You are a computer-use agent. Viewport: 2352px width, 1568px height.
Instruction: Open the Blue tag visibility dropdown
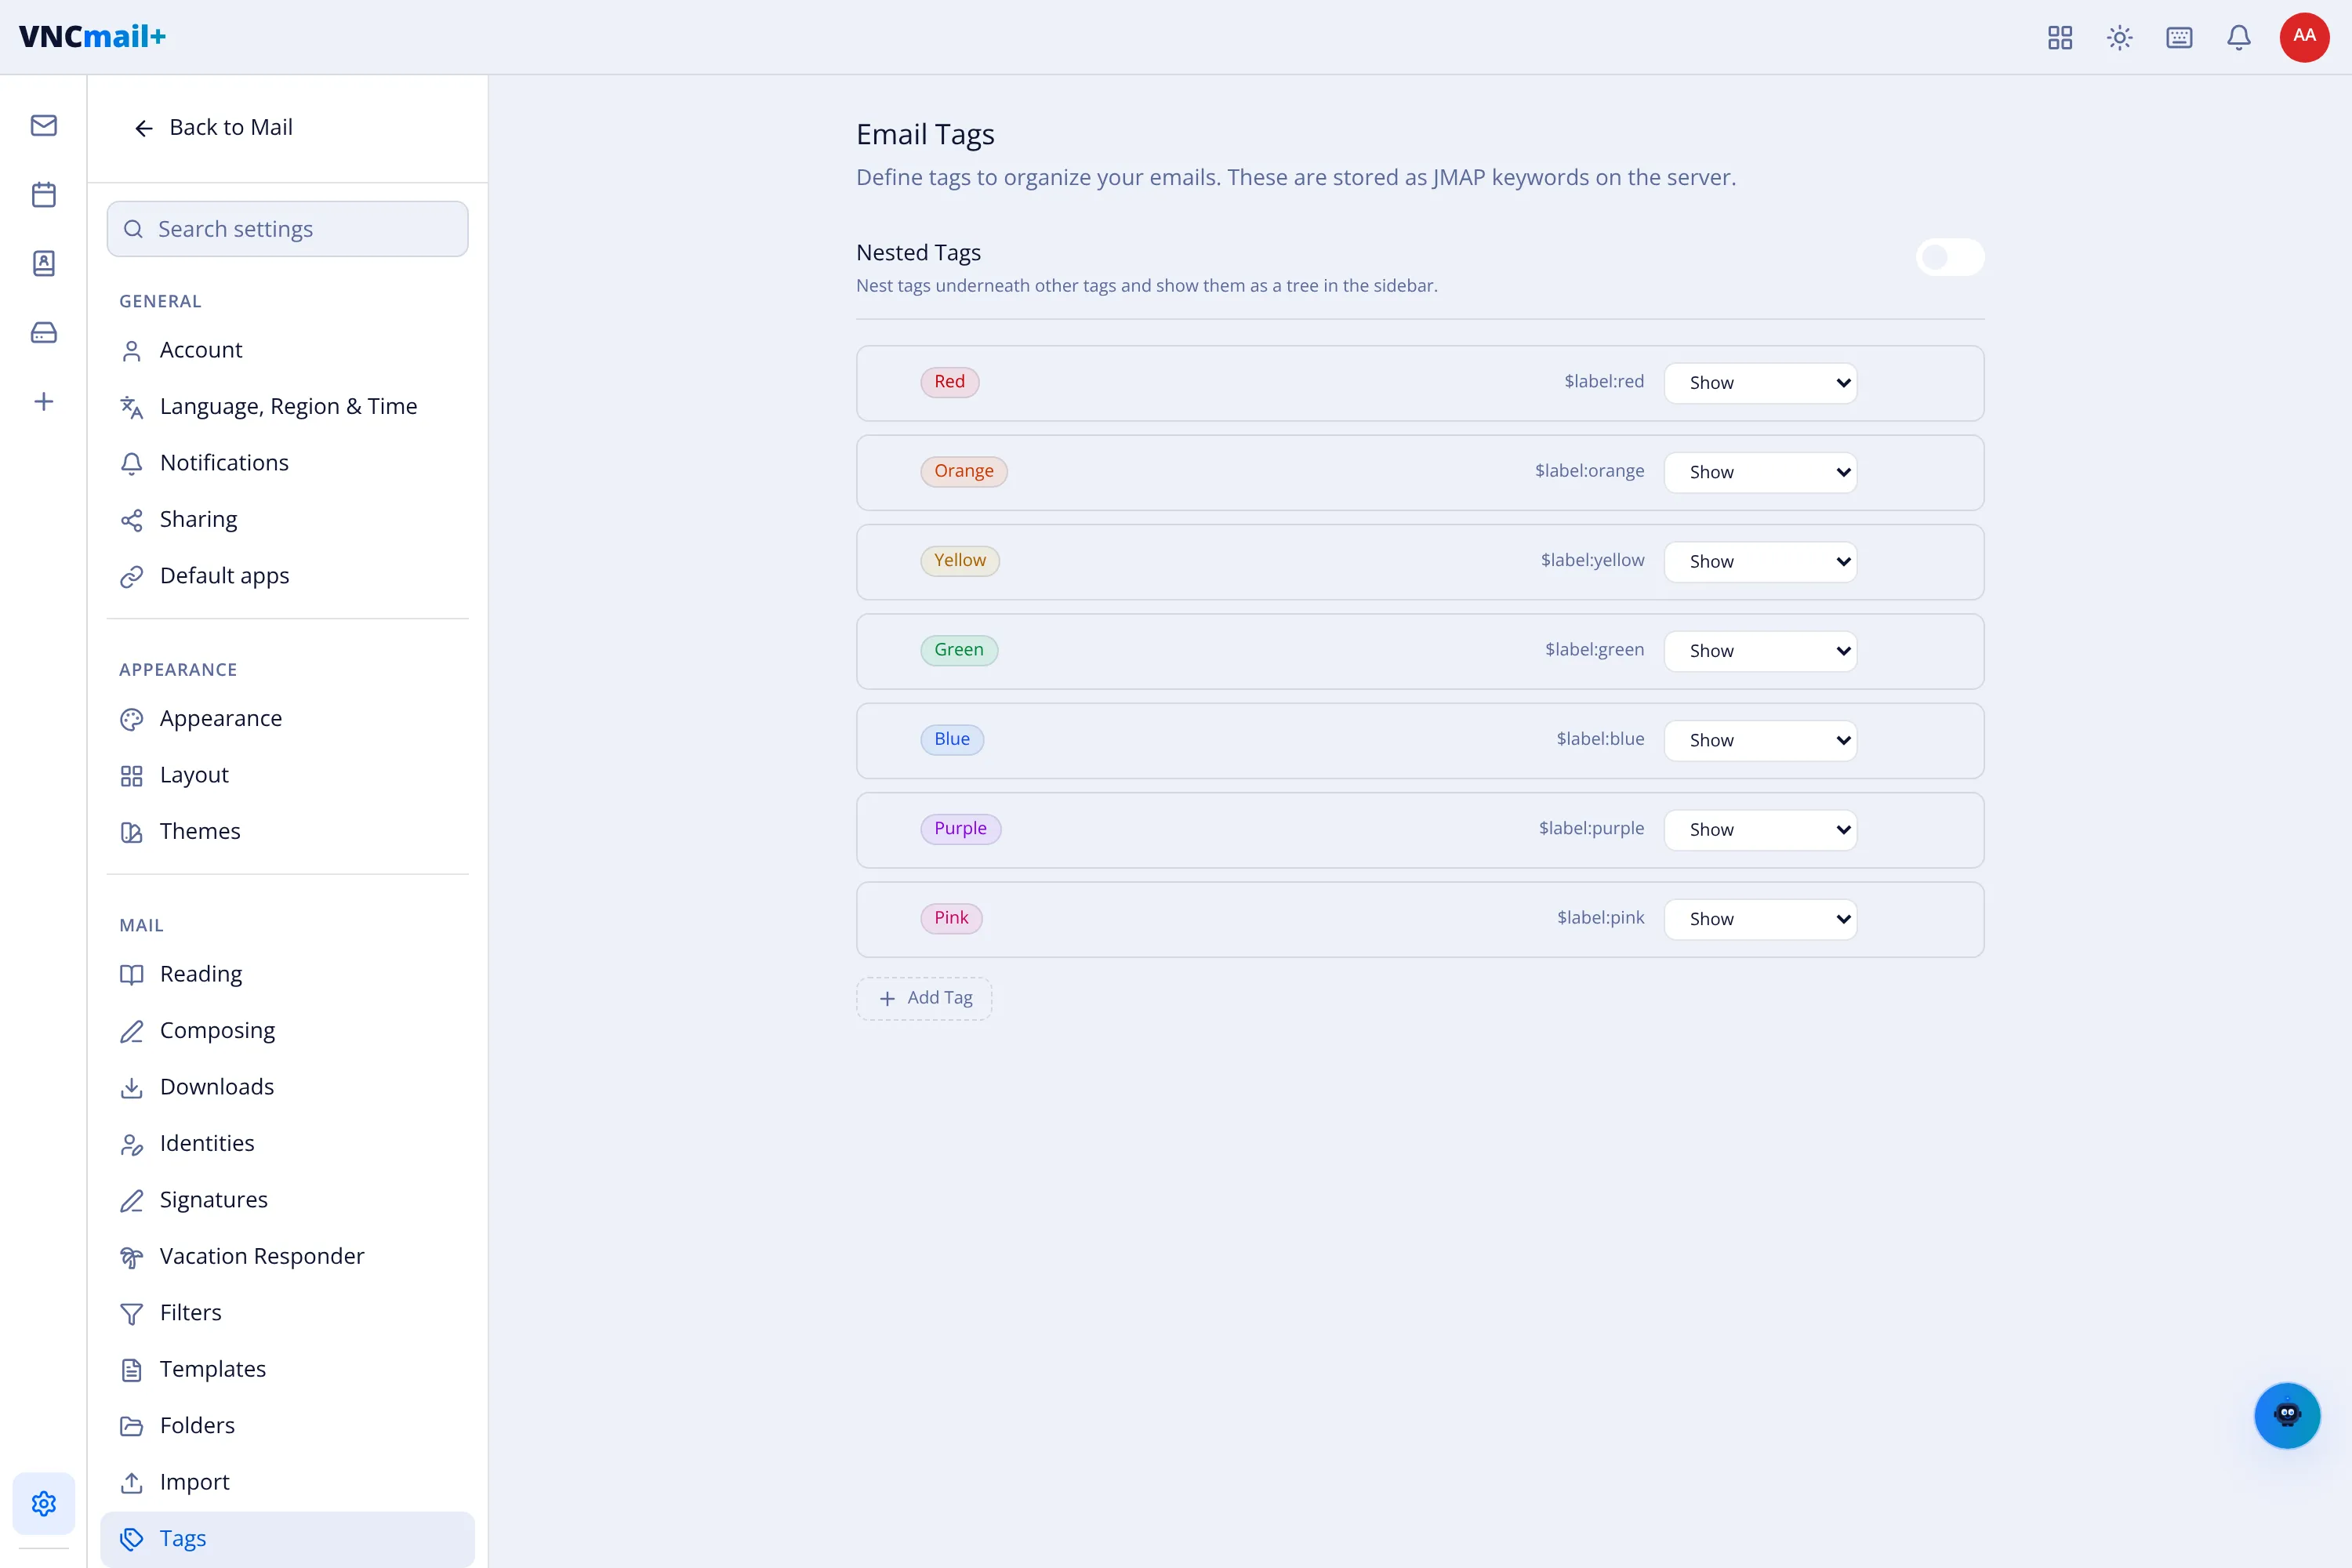(1760, 740)
